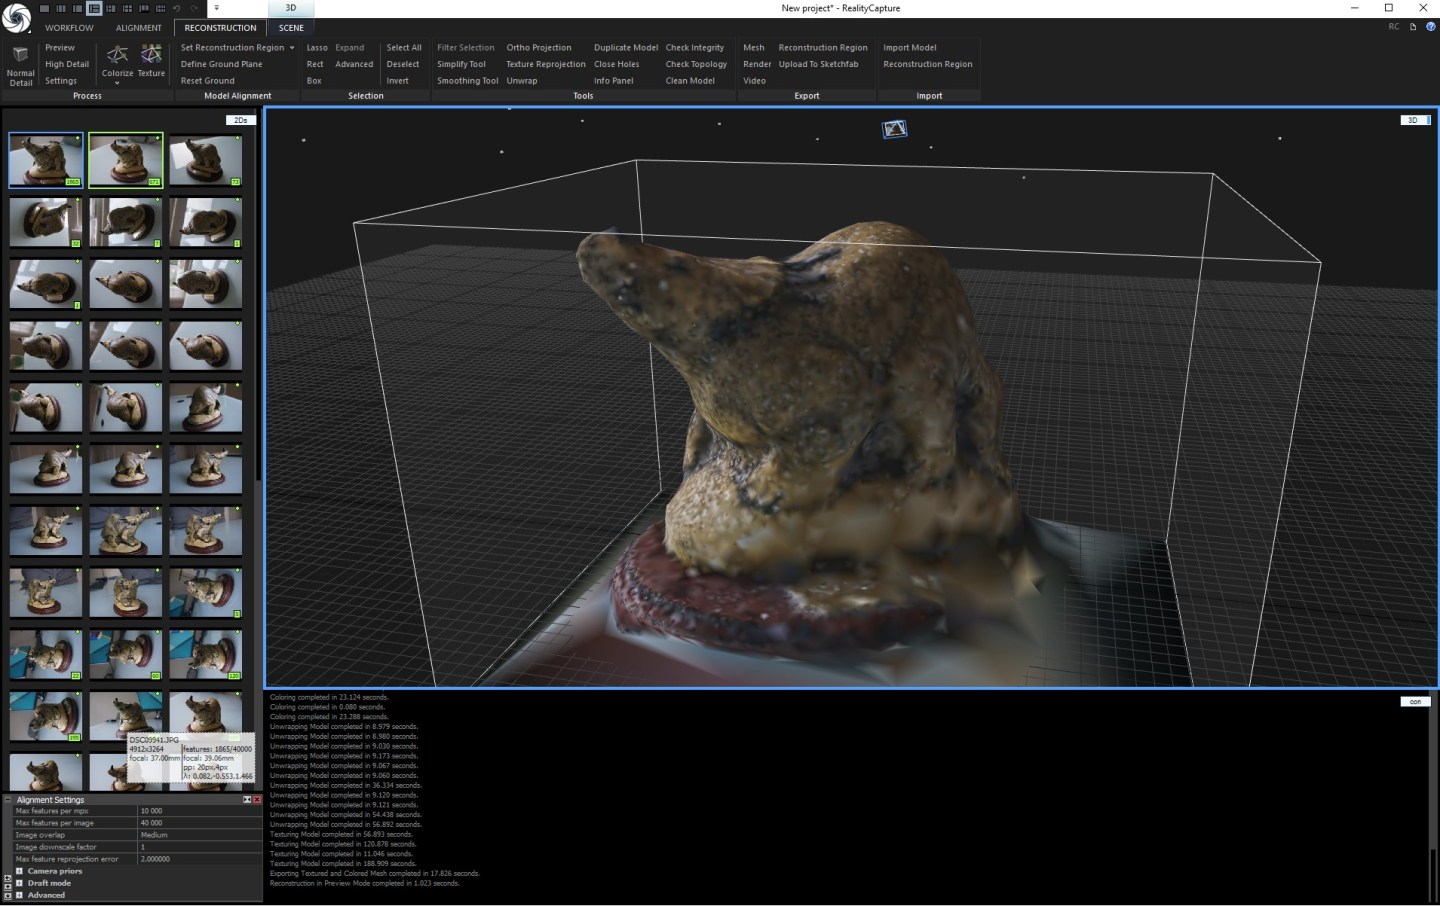Screen dimensions: 1440x906
Task: Click the Image overlap Medium value
Action: coord(200,835)
